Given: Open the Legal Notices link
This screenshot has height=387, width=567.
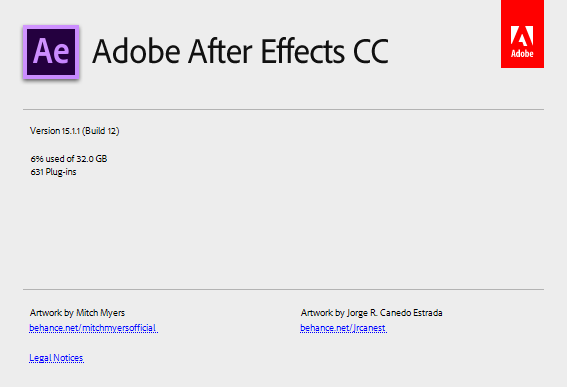Looking at the screenshot, I should pos(56,358).
